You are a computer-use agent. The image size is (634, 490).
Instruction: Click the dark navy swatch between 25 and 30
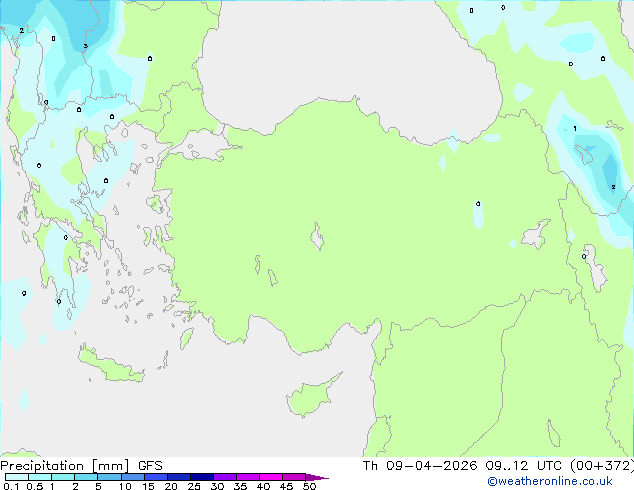tap(202, 477)
